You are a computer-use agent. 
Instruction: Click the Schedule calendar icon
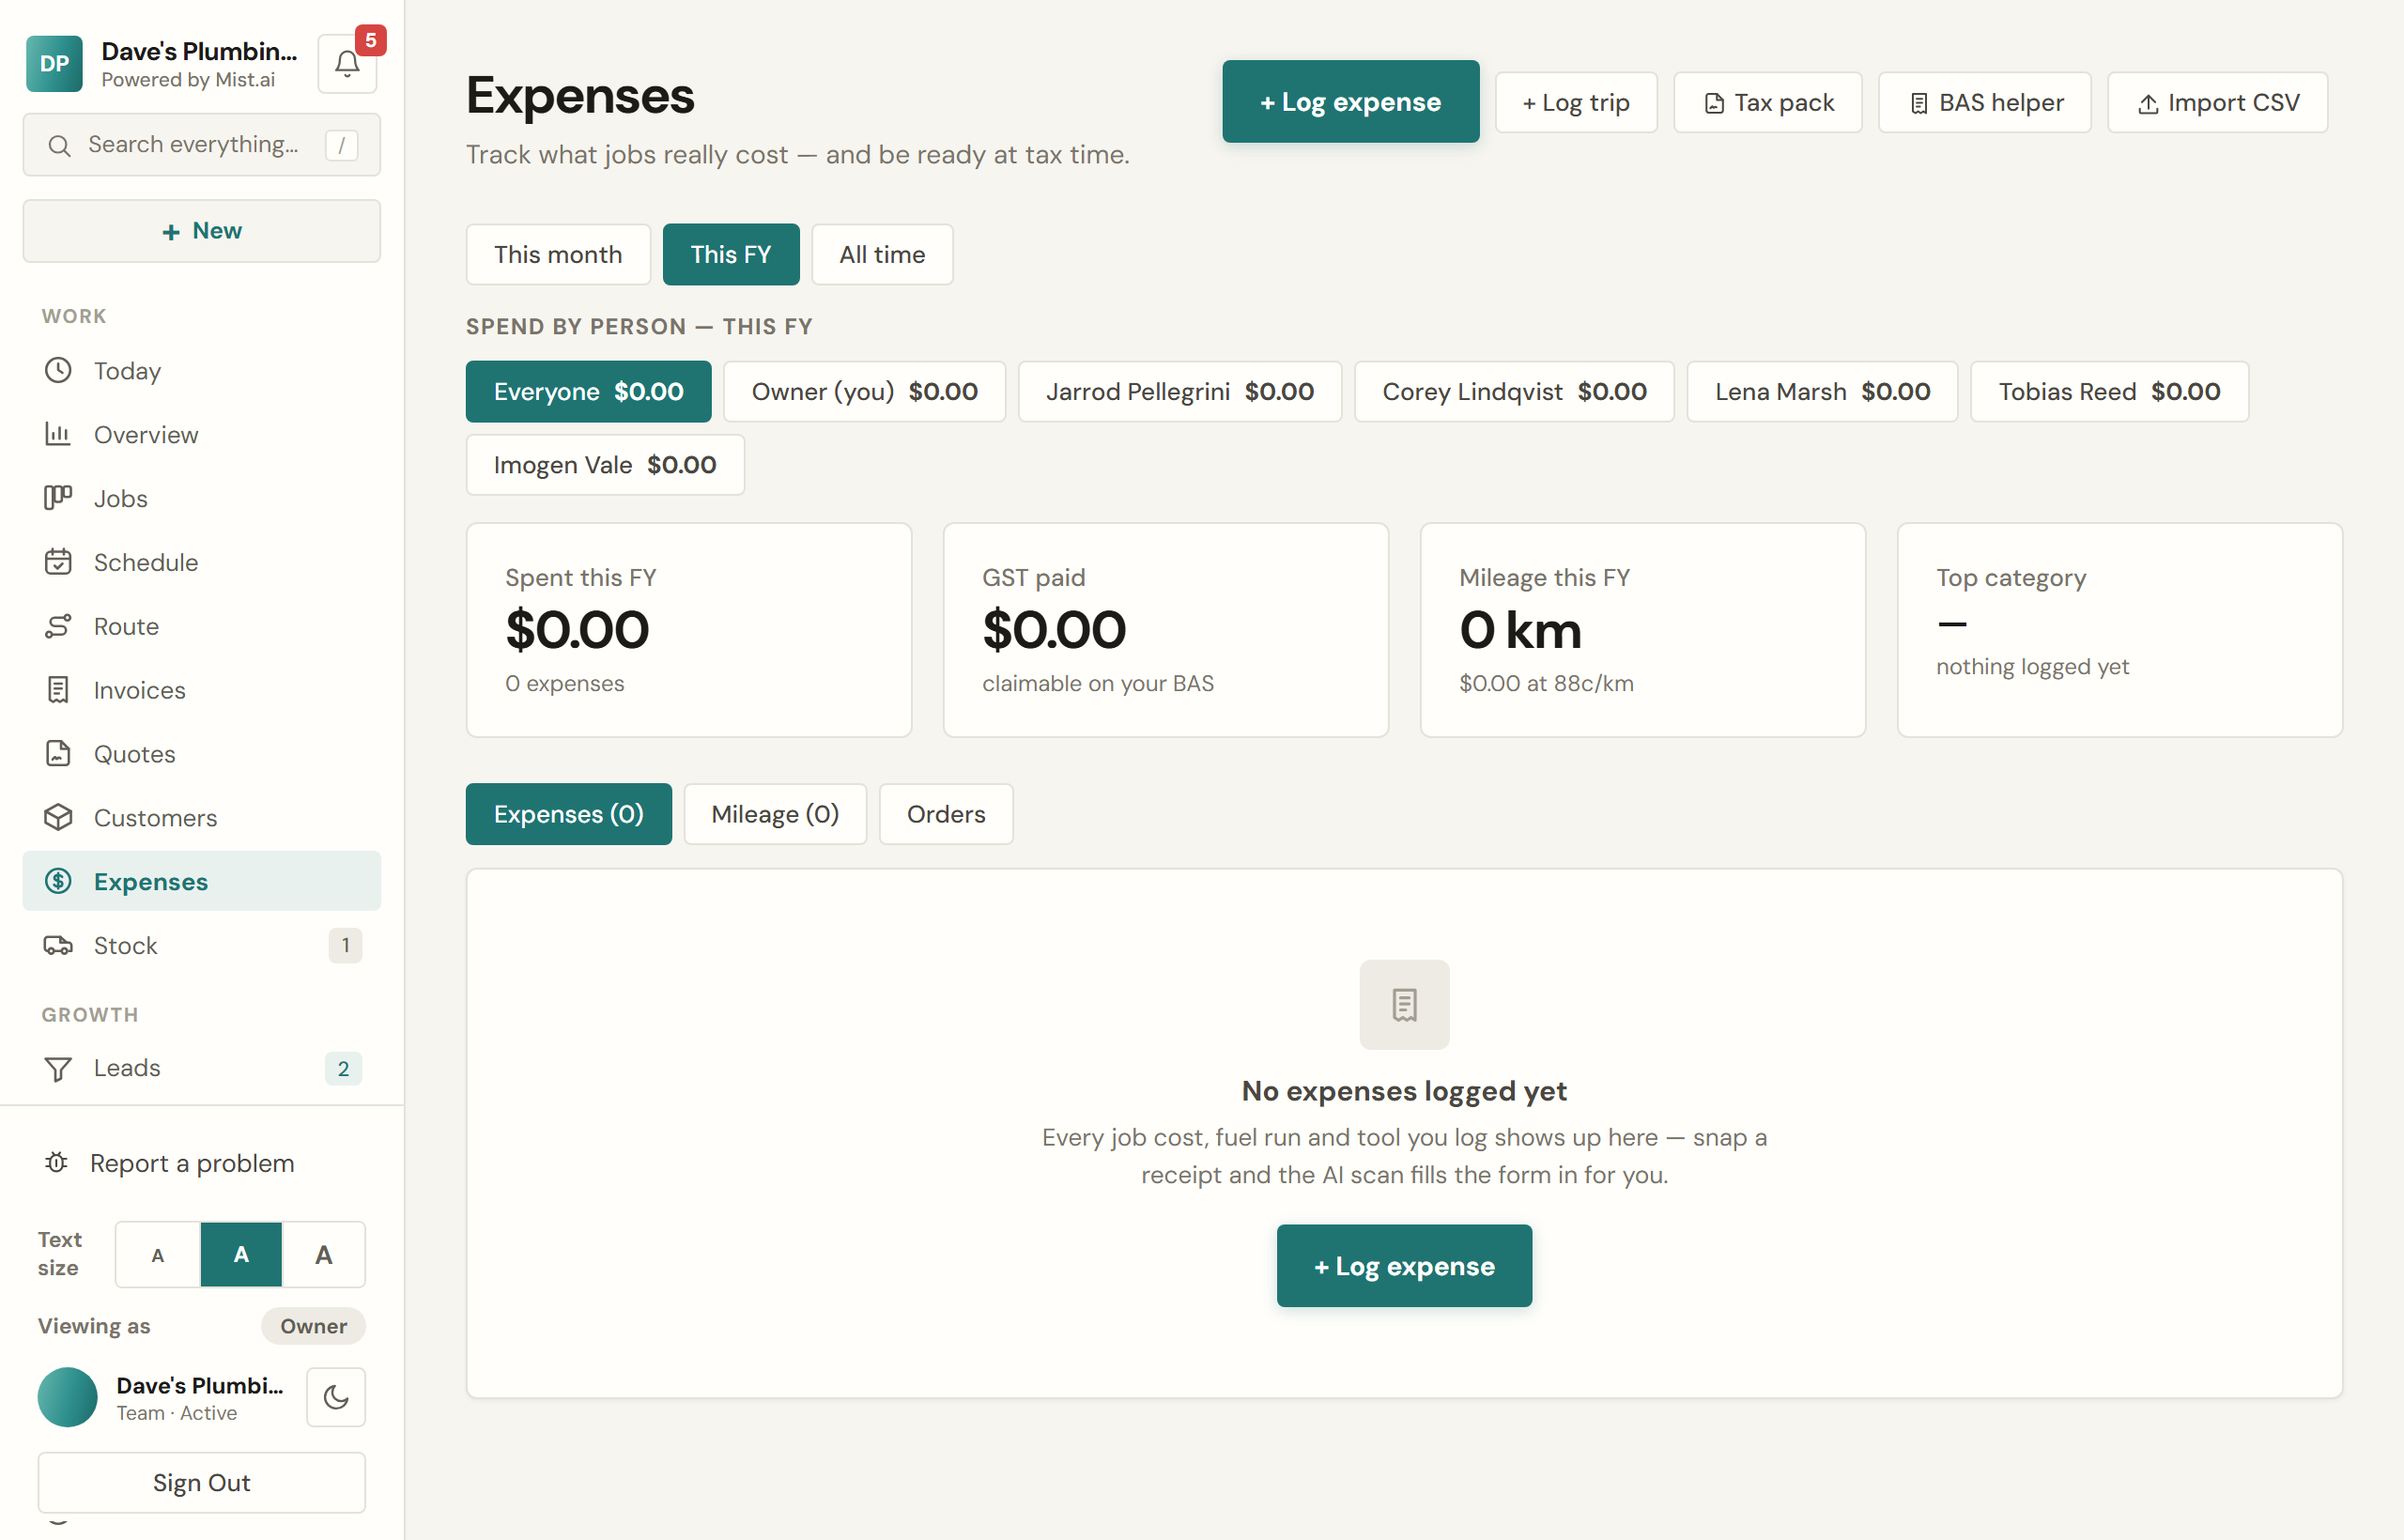pos(58,562)
